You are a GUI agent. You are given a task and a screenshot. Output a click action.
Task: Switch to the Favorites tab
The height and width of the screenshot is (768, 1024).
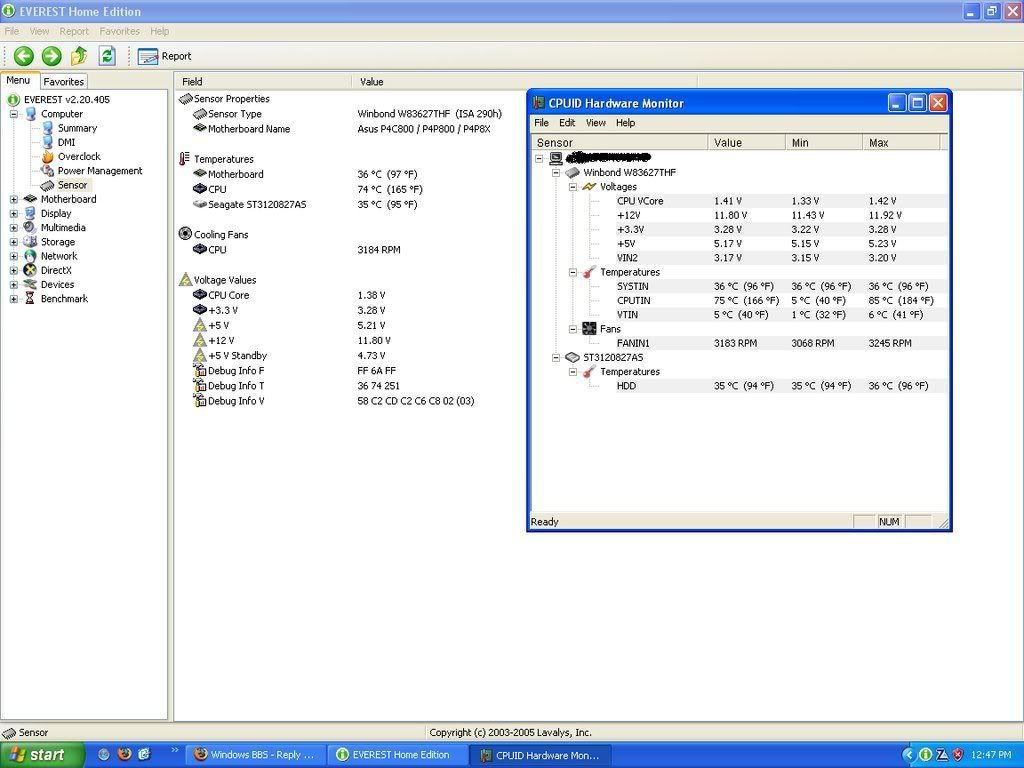[x=63, y=82]
